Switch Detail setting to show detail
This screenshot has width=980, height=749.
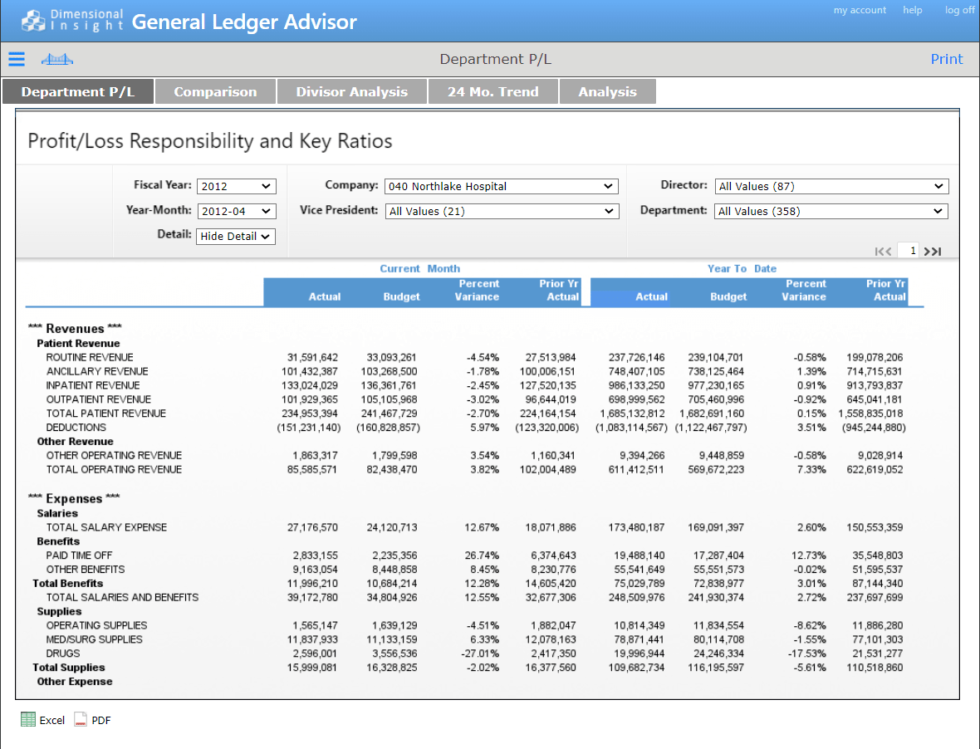click(236, 236)
